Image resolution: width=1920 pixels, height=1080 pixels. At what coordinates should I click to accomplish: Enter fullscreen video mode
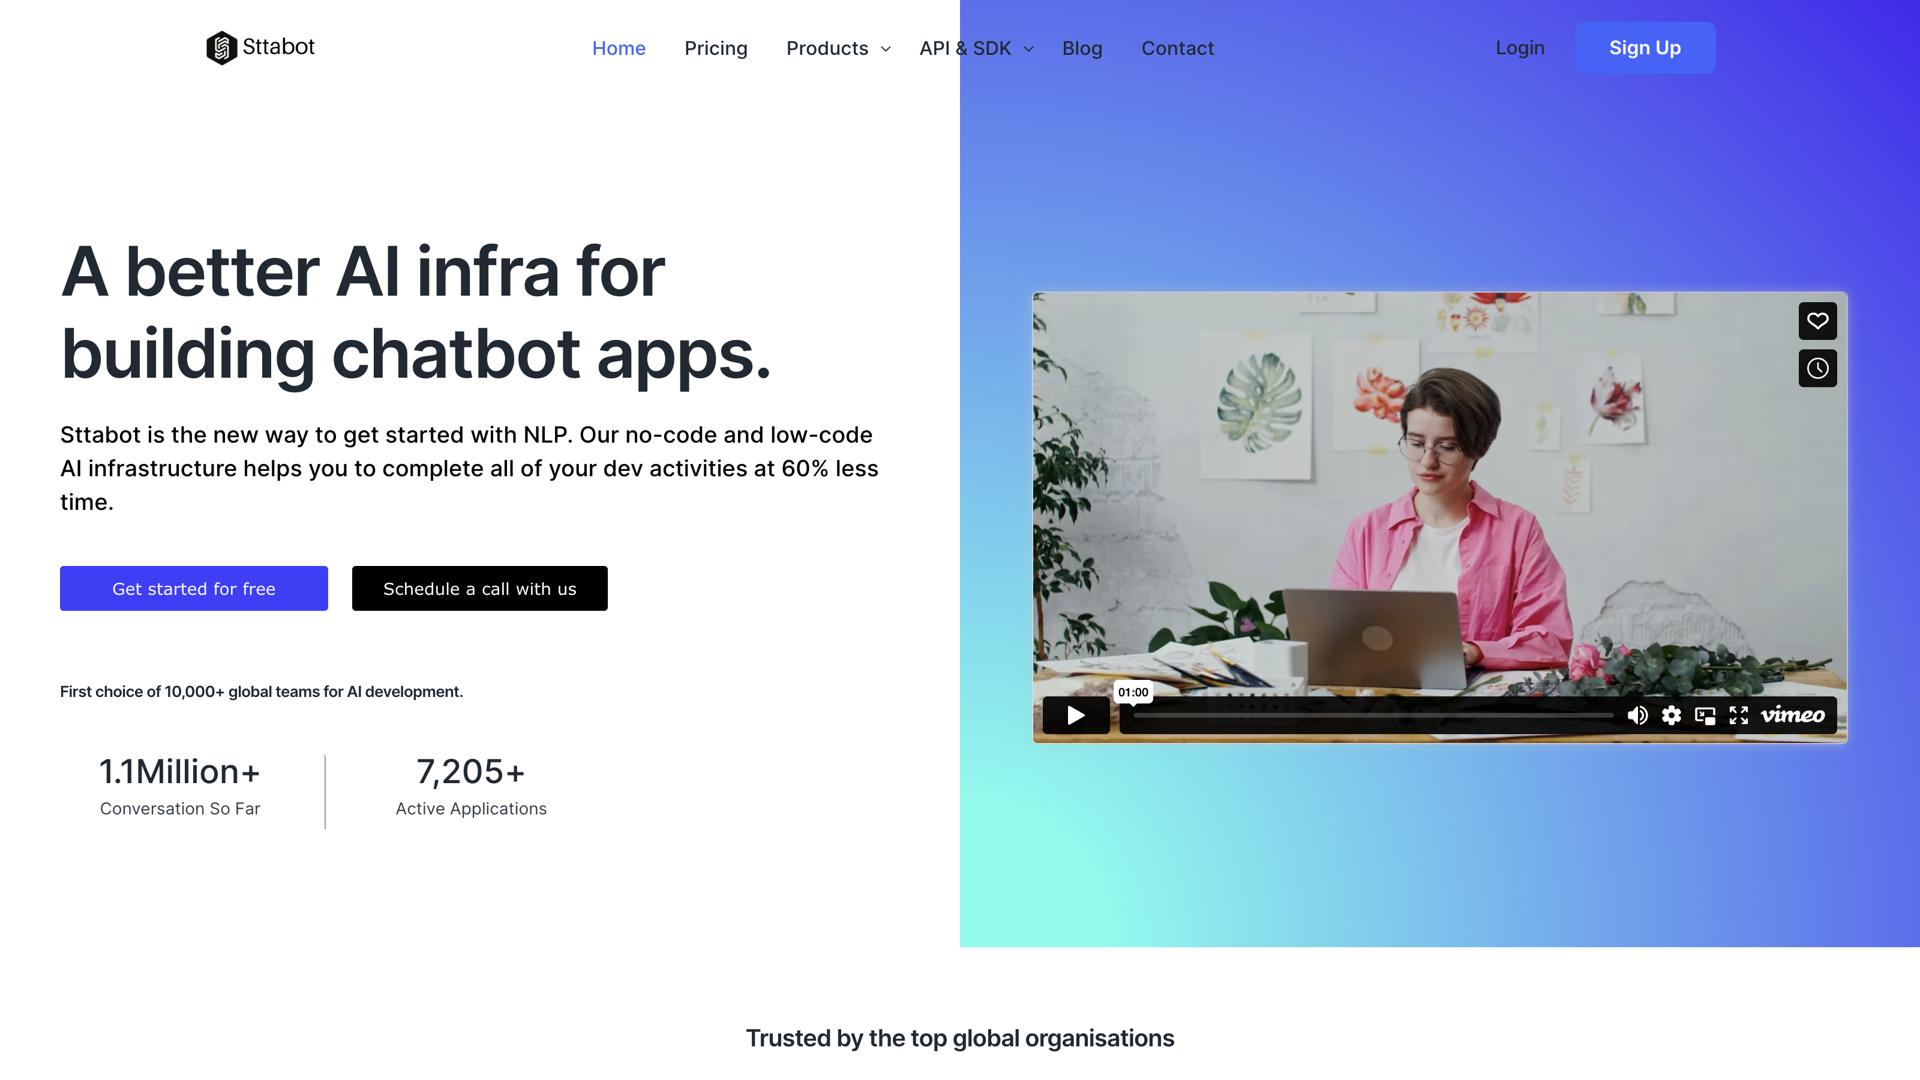point(1739,715)
